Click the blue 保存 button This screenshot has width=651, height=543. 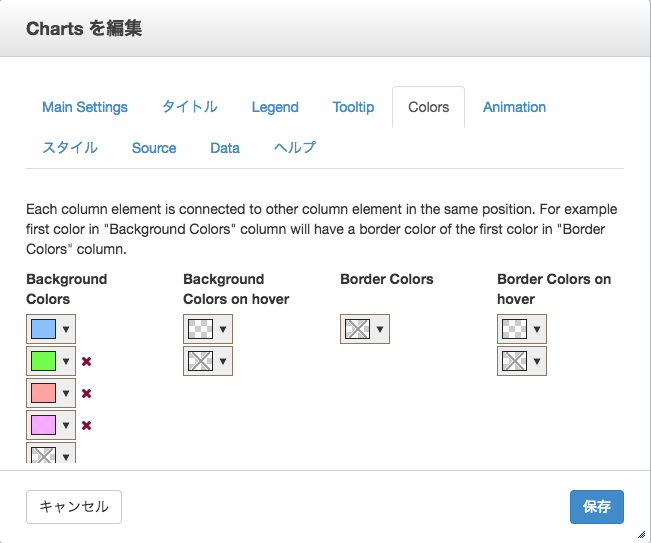coord(597,507)
